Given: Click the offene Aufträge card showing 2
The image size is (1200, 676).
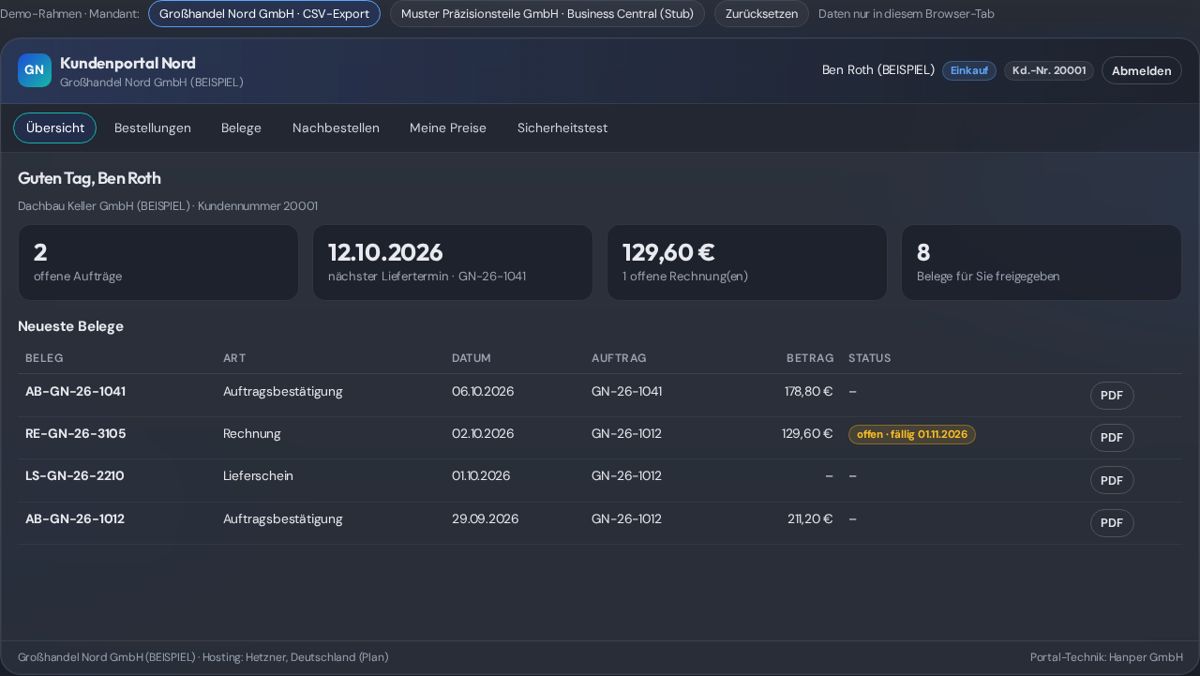Looking at the screenshot, I should pyautogui.click(x=158, y=262).
